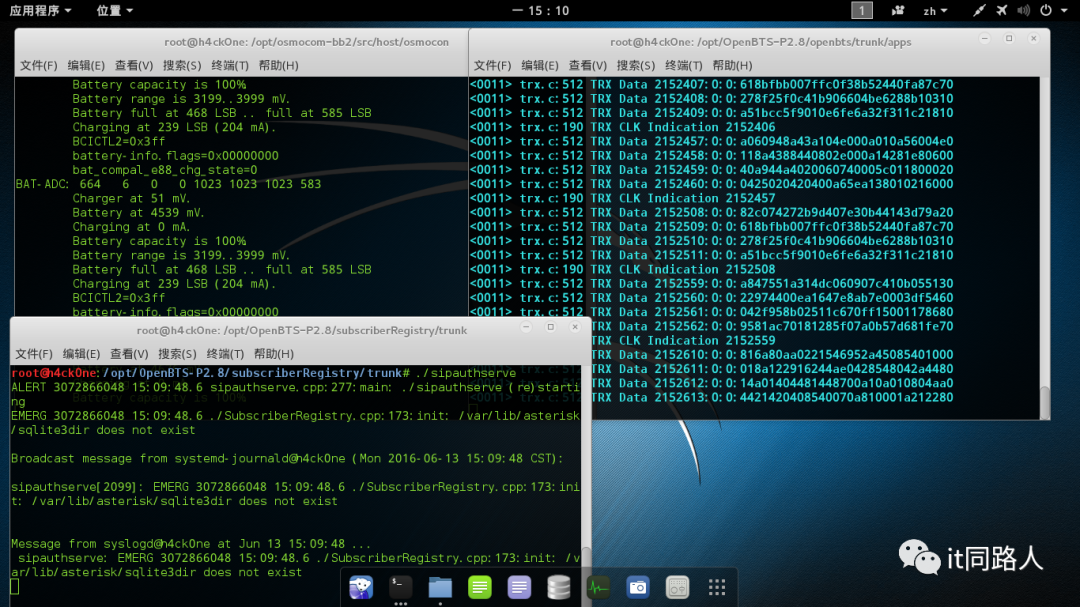Click the wired network connection icon

[x=979, y=10]
